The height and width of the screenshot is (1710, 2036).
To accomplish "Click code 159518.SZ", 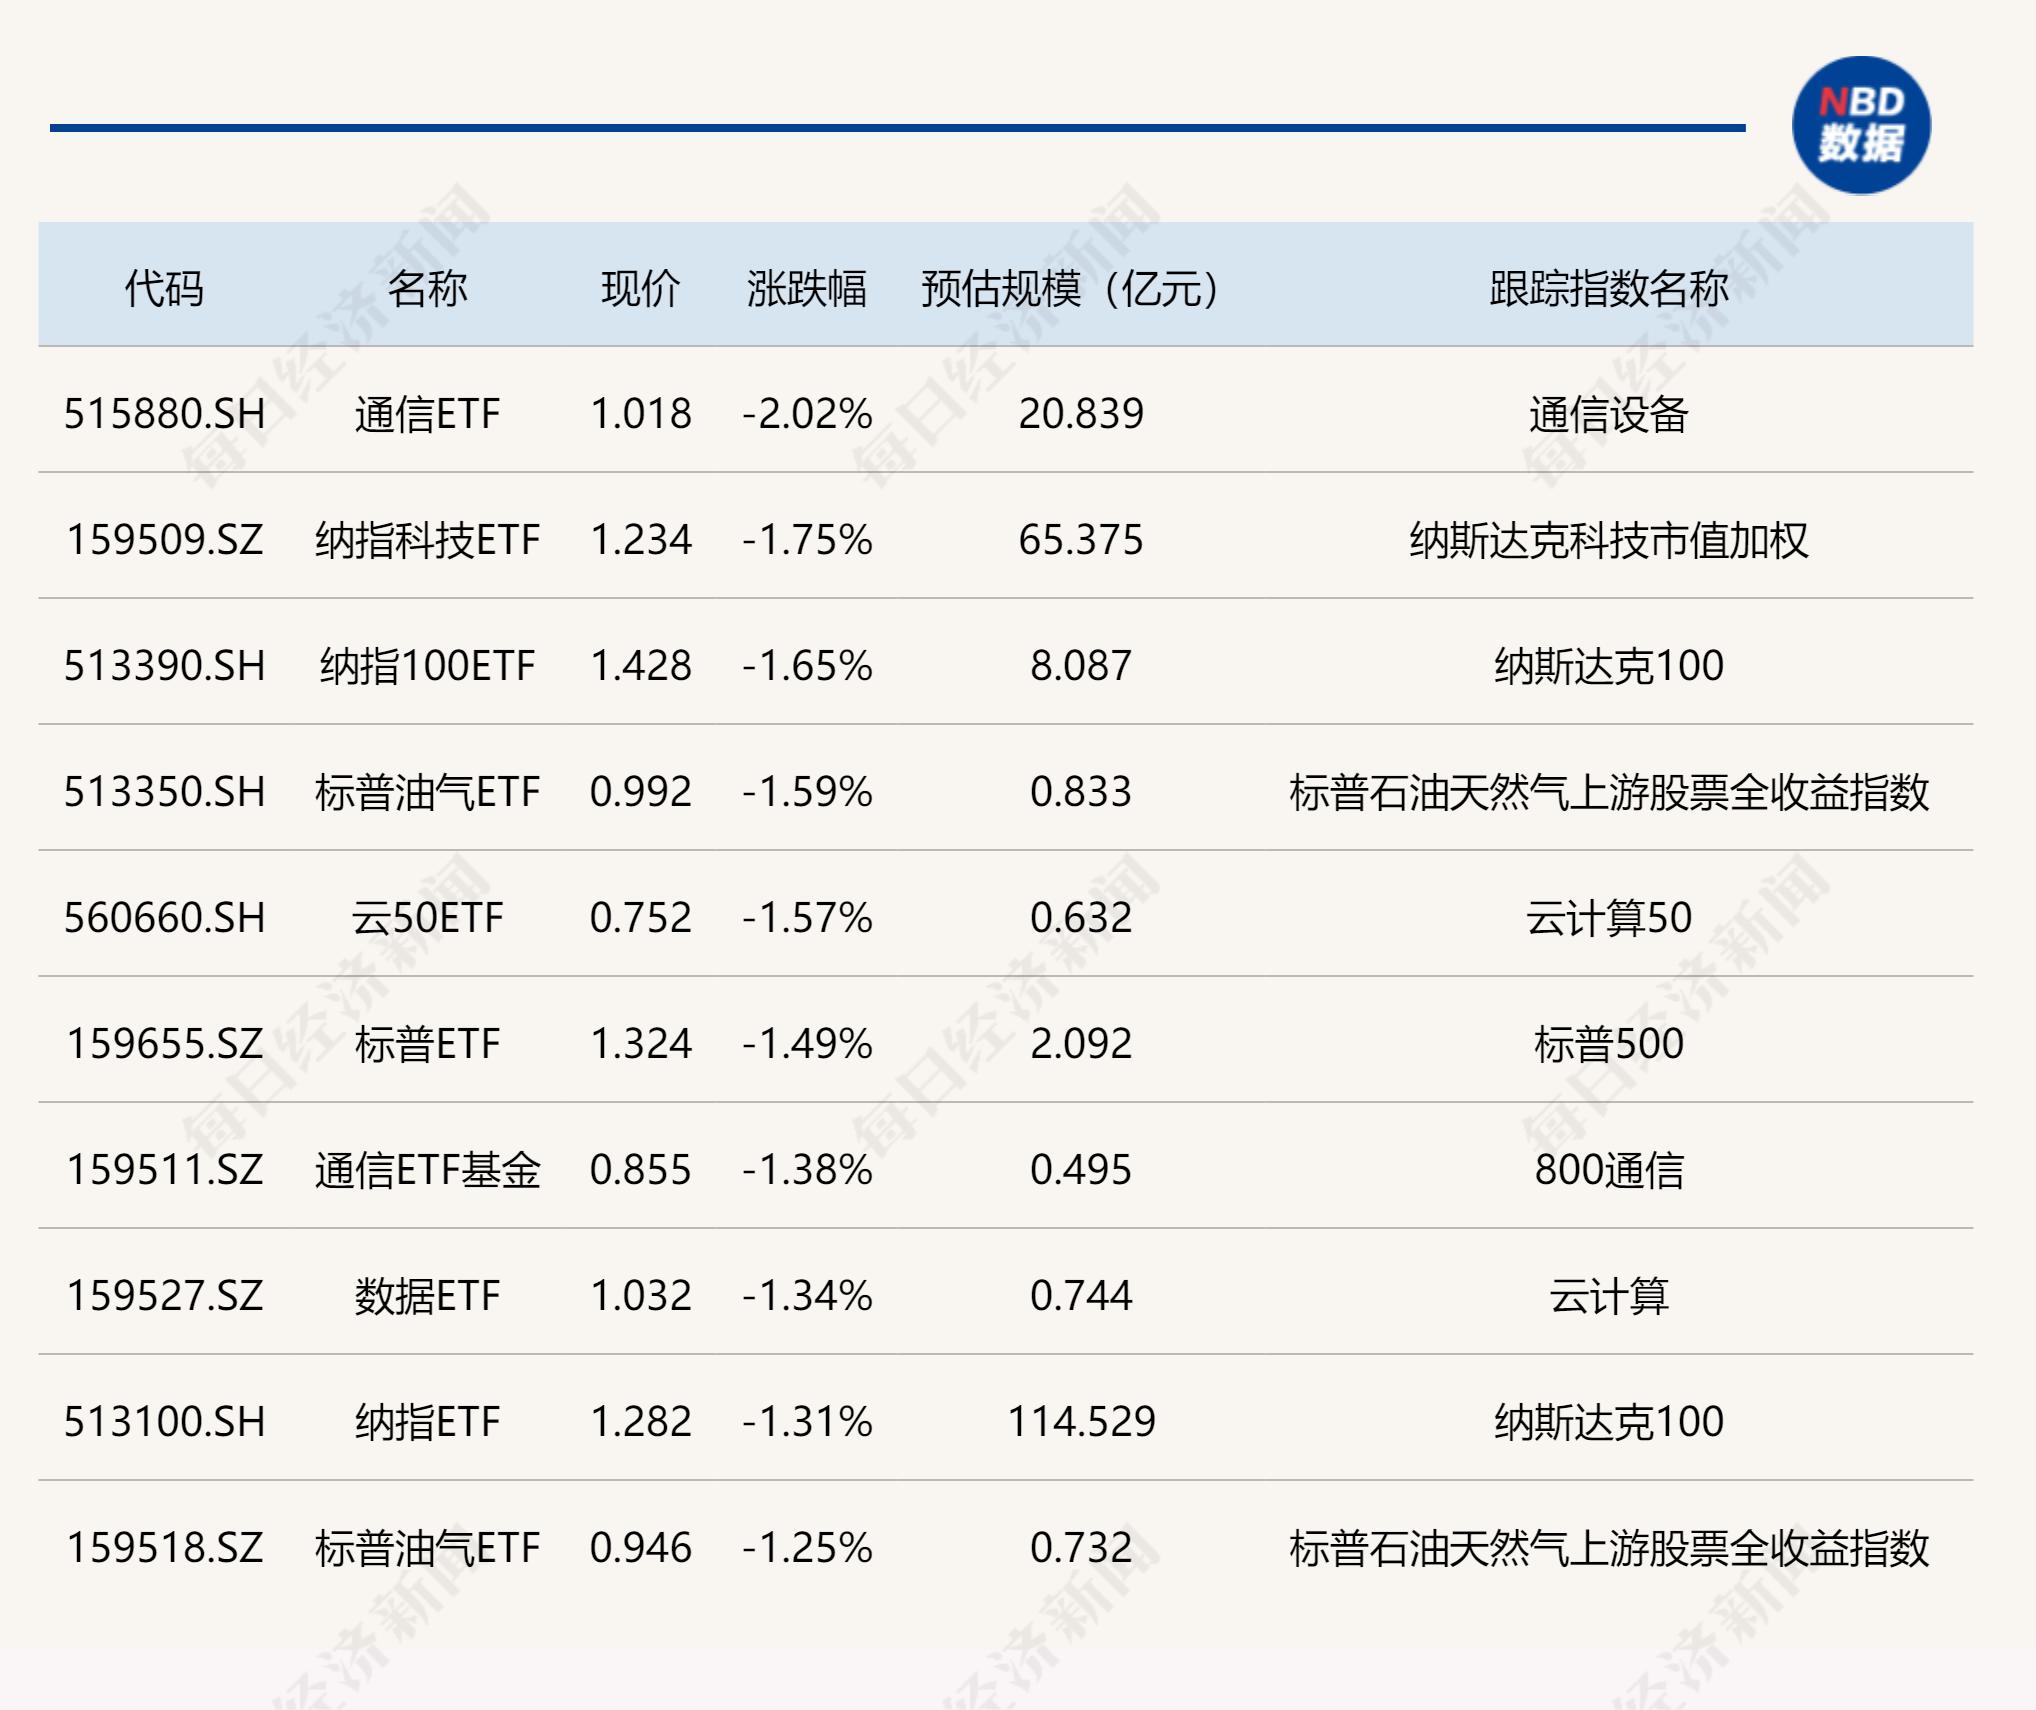I will click(x=165, y=1548).
